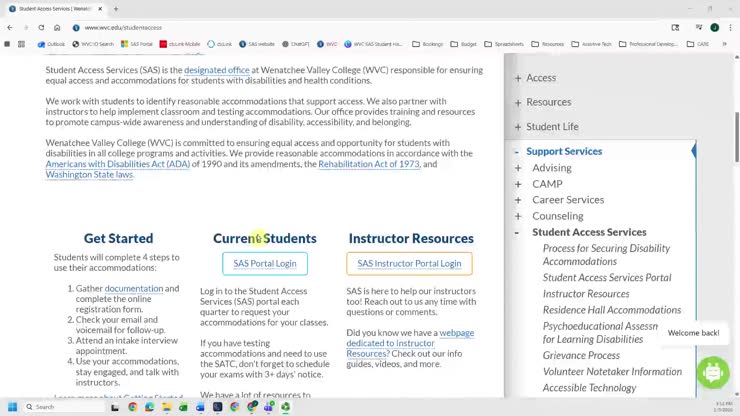
Task: Collapse the Student Access Services submenu
Action: click(517, 232)
